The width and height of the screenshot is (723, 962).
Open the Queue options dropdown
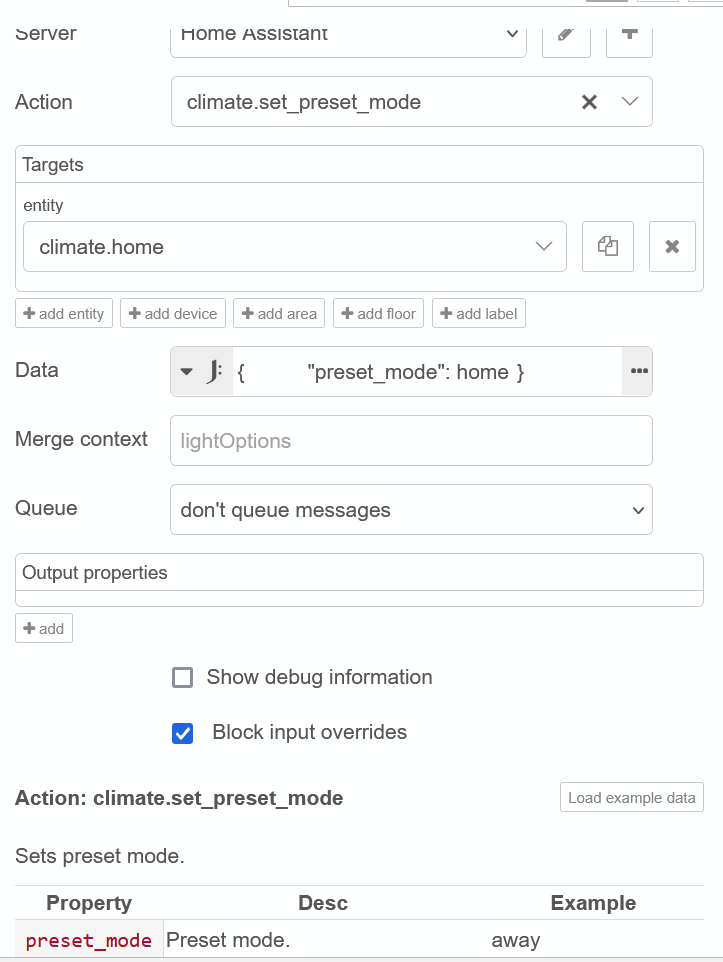coord(411,510)
